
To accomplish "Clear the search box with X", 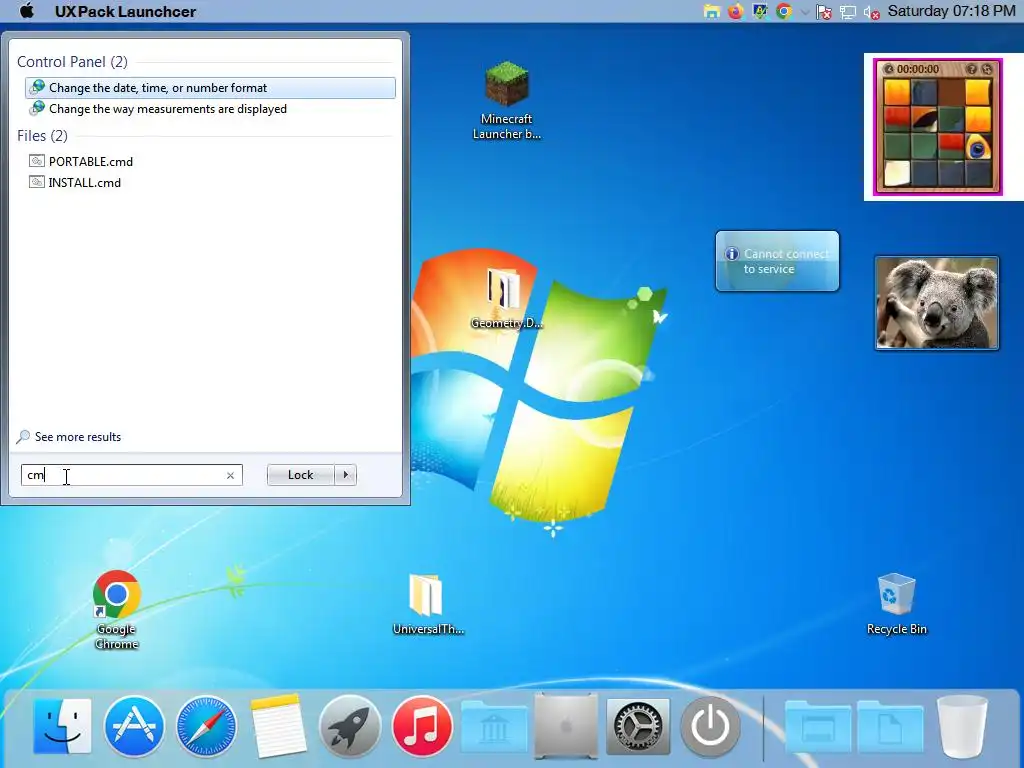I will [230, 475].
